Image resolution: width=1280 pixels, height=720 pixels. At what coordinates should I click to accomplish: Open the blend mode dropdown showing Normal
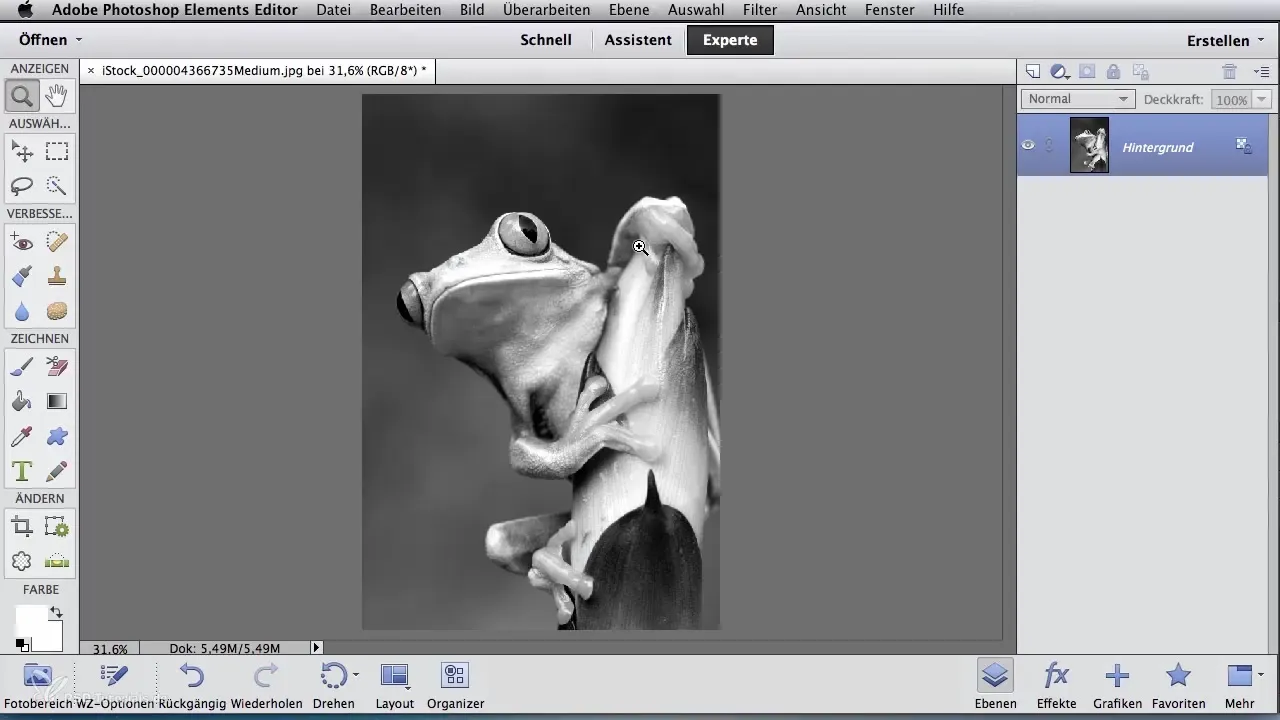pyautogui.click(x=1078, y=99)
